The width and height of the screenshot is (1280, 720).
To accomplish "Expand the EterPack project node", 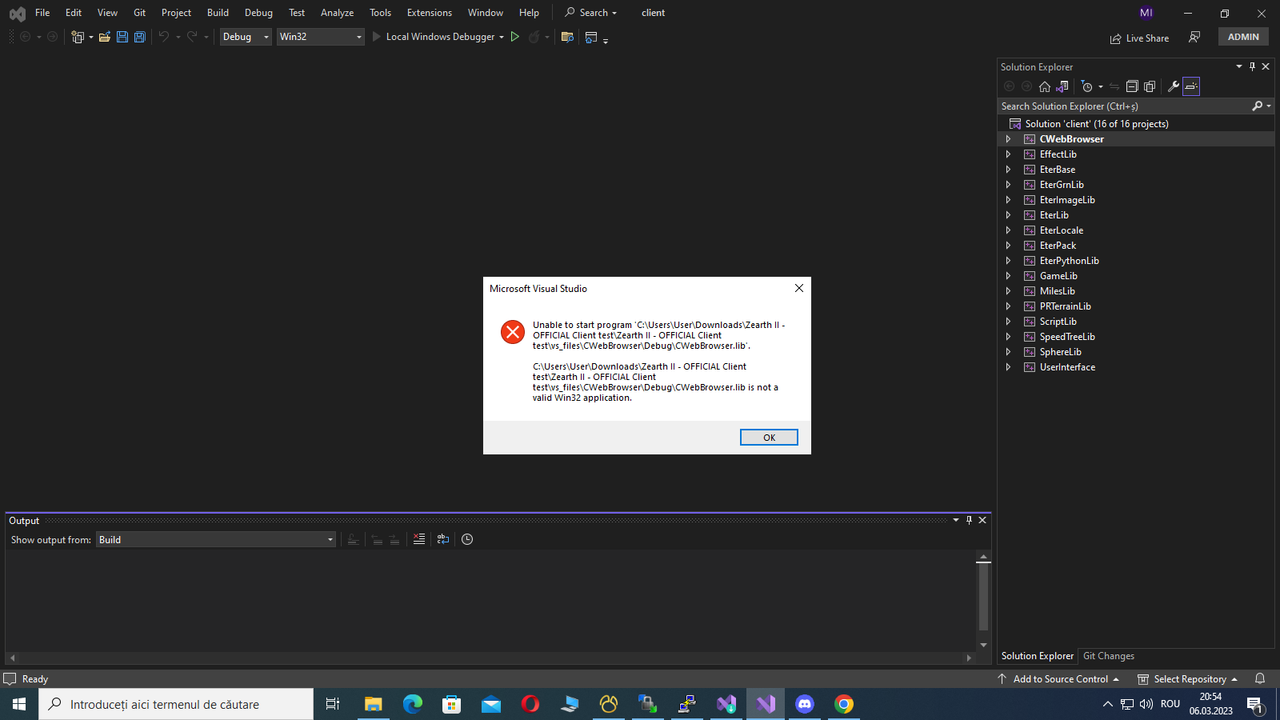I will [1008, 245].
